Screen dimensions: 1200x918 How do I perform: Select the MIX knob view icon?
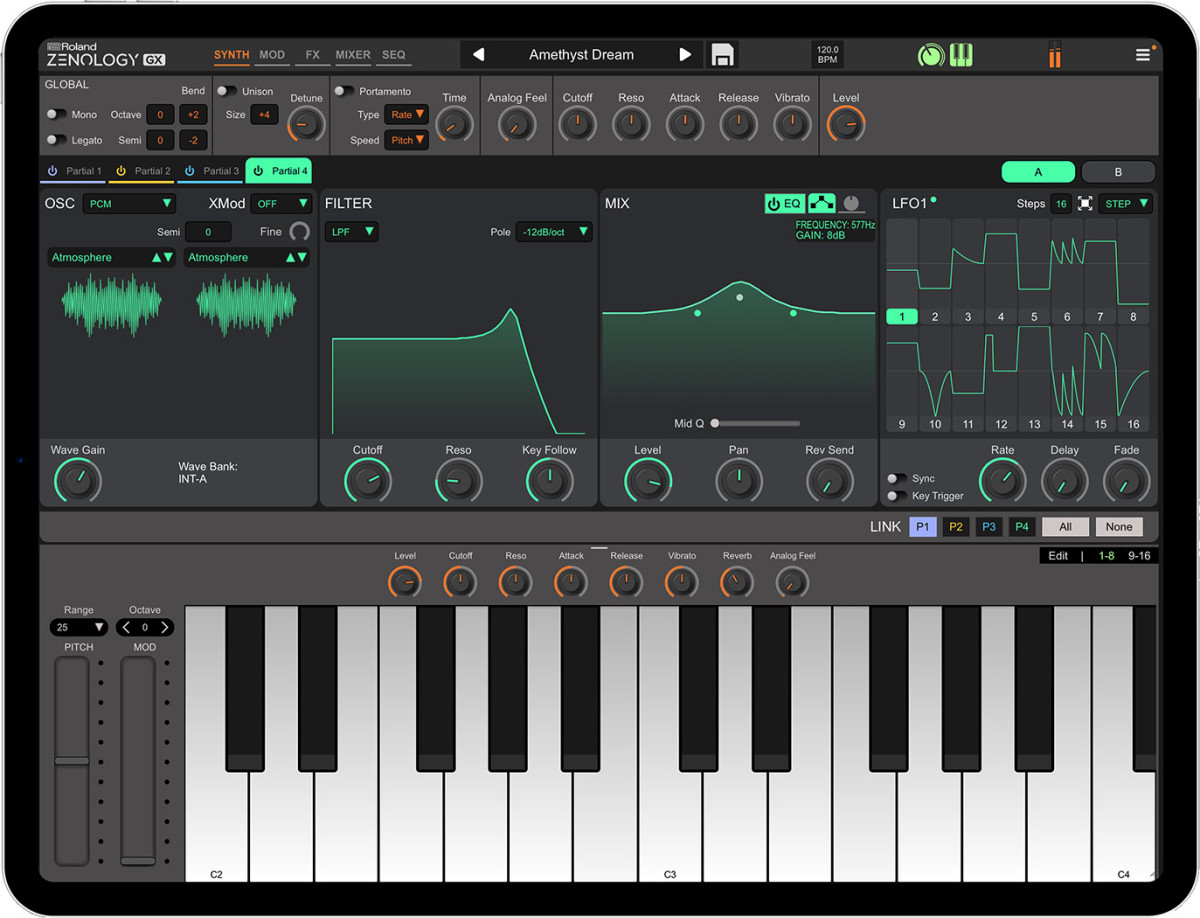pos(852,204)
